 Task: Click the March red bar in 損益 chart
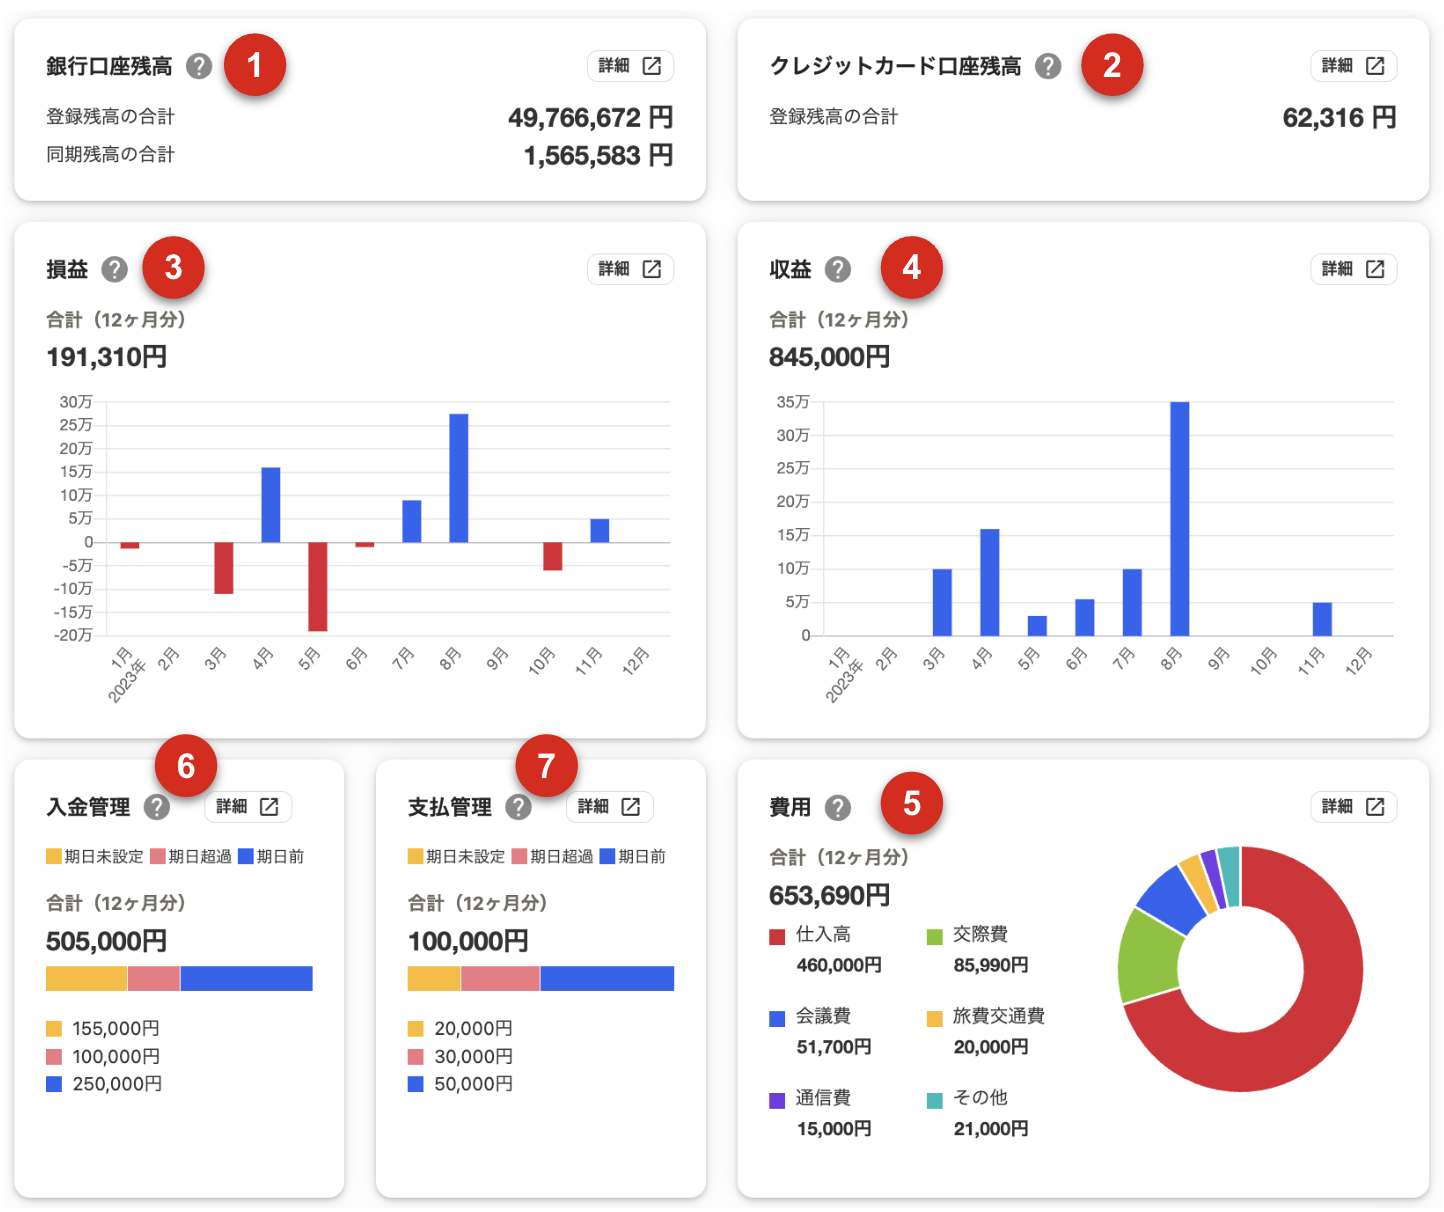pyautogui.click(x=224, y=568)
